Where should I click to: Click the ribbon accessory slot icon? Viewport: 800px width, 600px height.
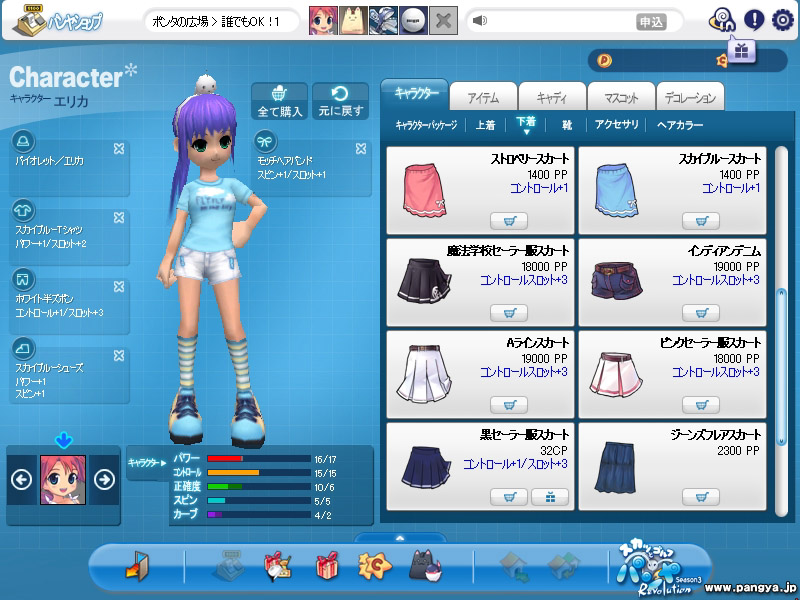[265, 141]
